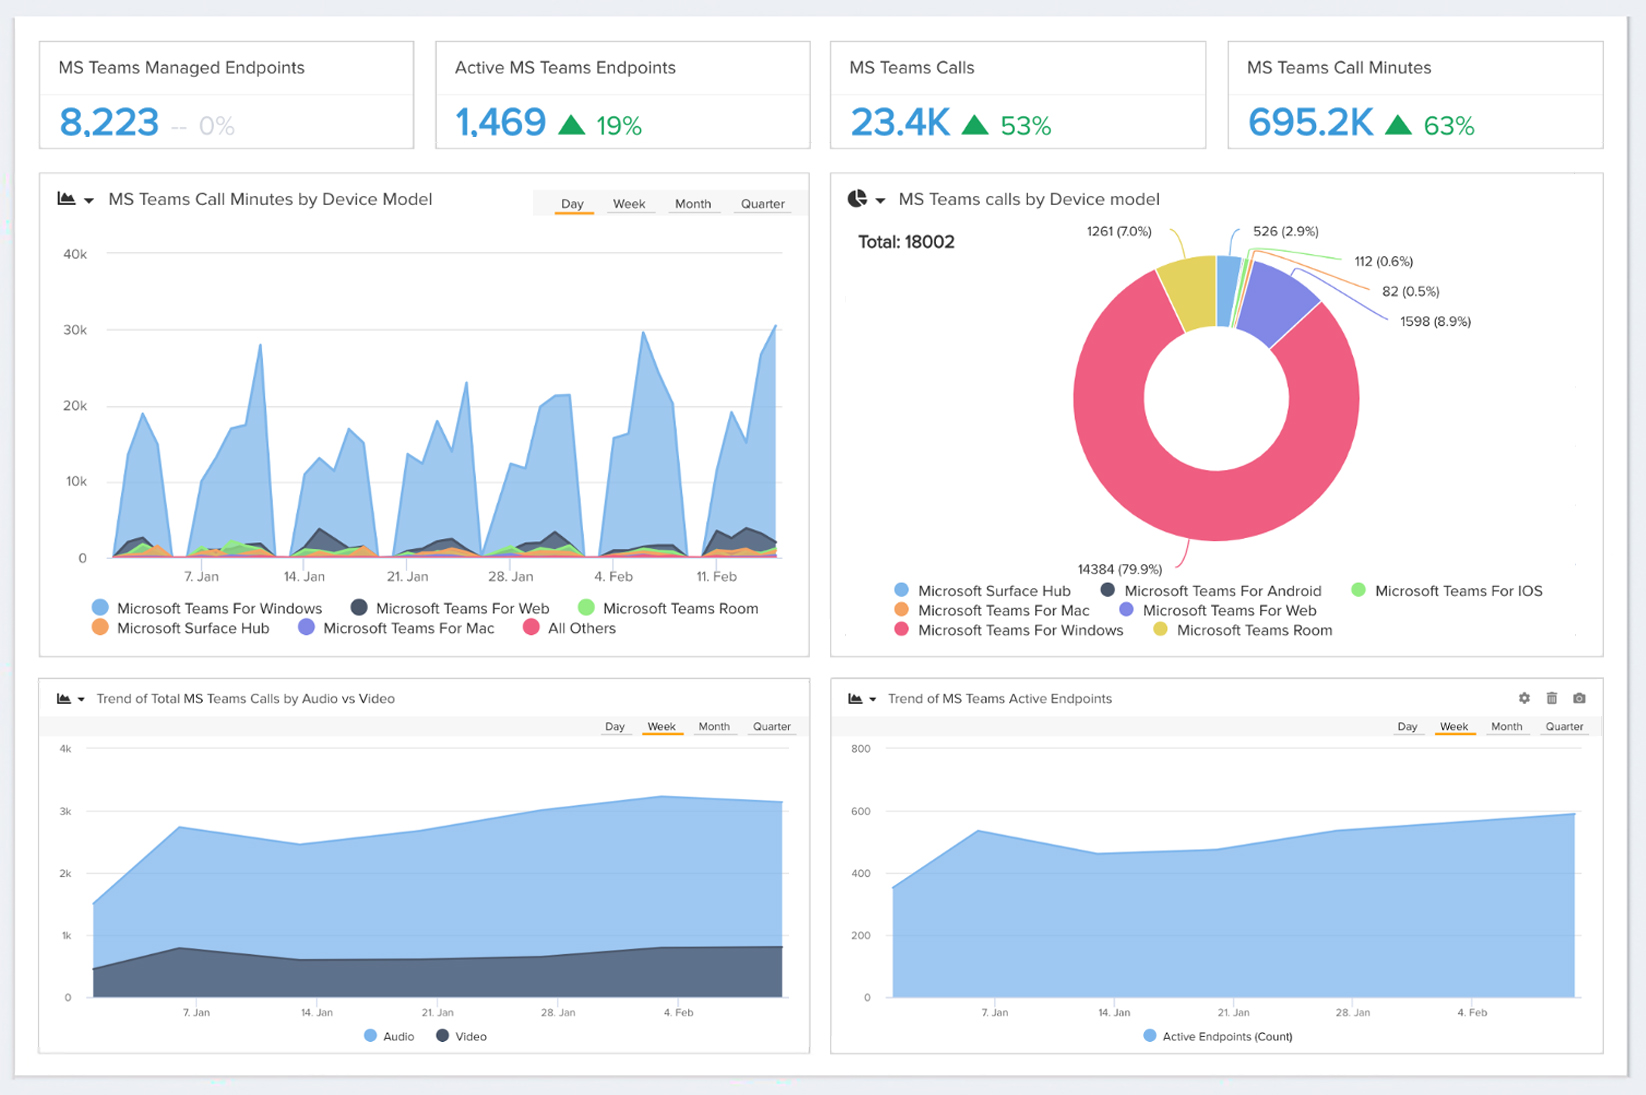This screenshot has width=1646, height=1095.
Task: Switch to Month in Call Minutes by Device Model
Action: click(x=693, y=203)
